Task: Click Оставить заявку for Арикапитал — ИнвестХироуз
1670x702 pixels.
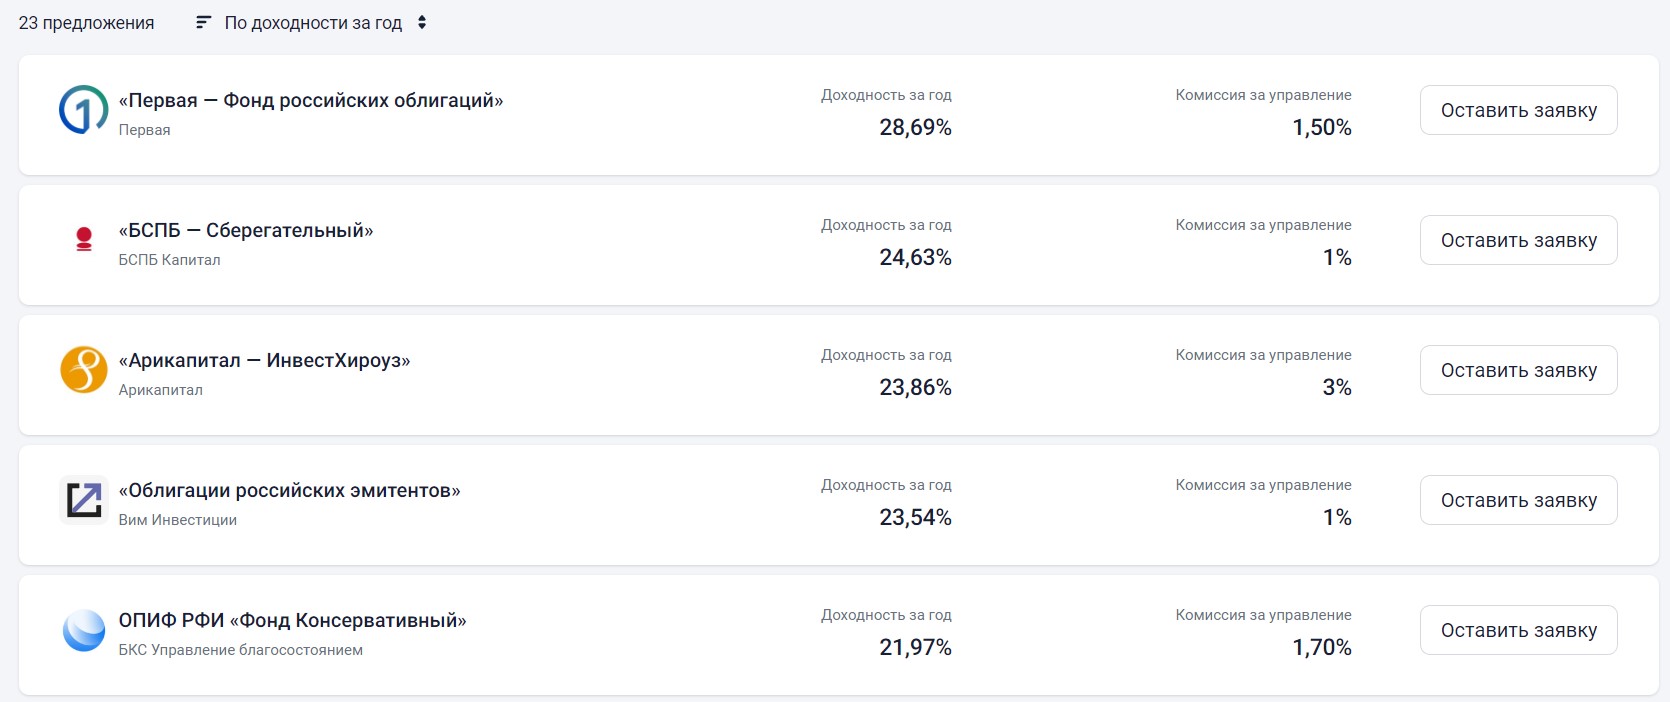Action: tap(1518, 370)
